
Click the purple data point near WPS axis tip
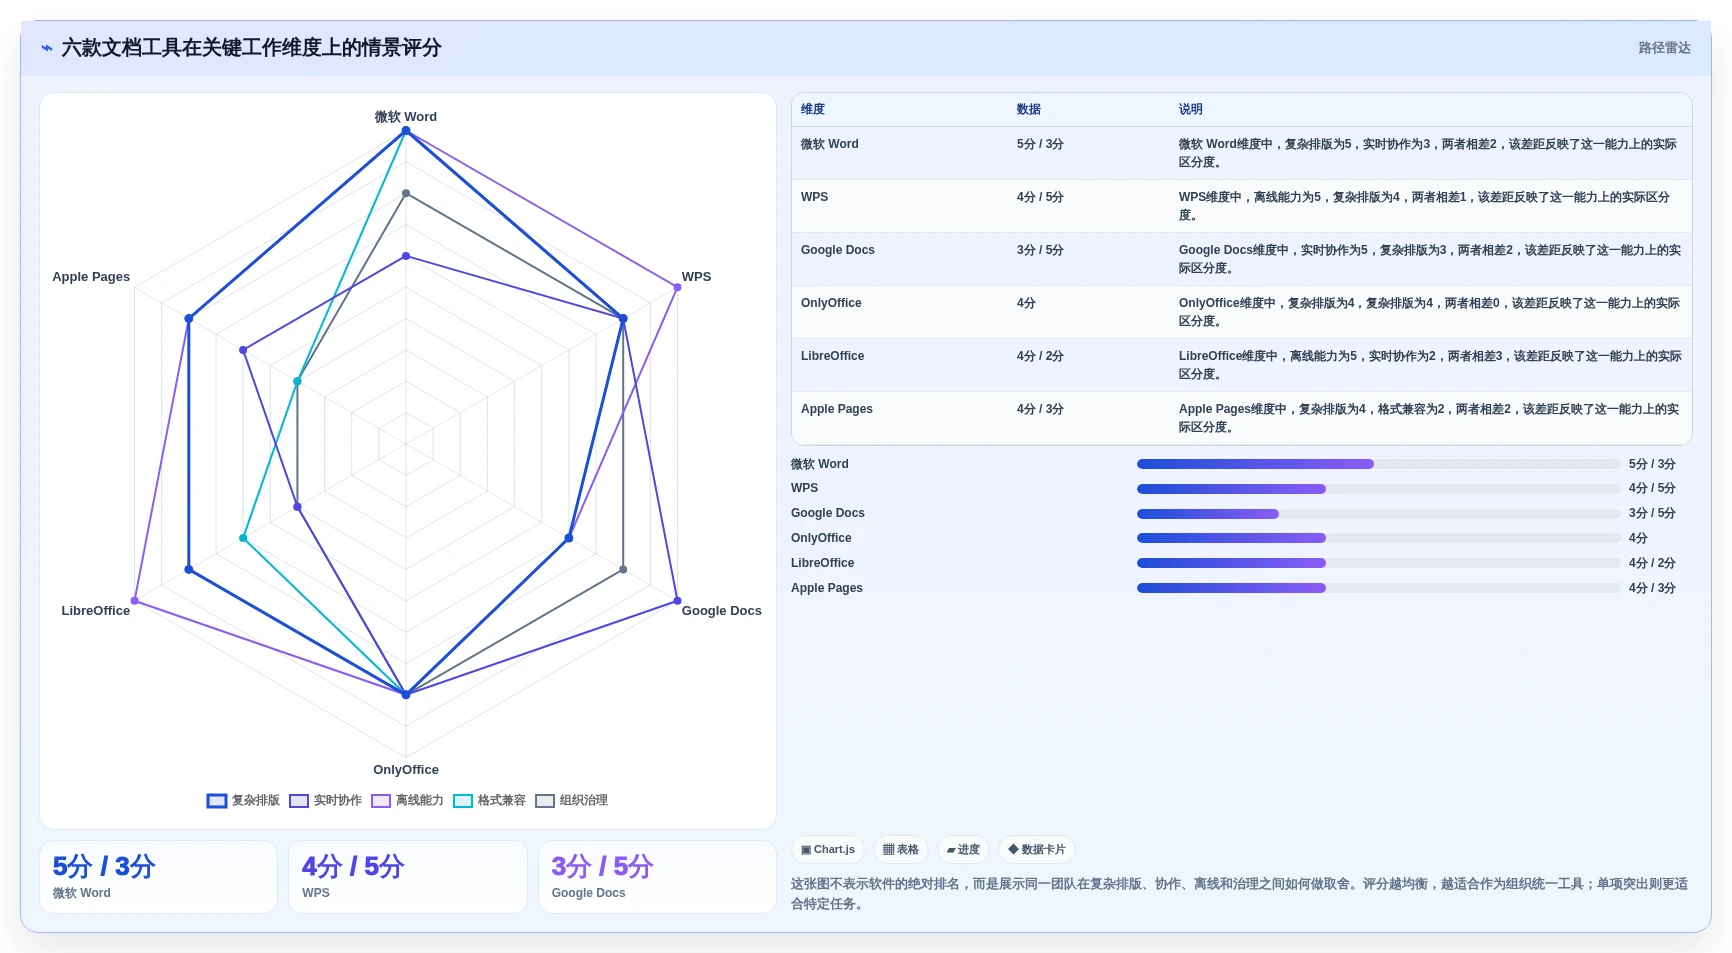[678, 287]
